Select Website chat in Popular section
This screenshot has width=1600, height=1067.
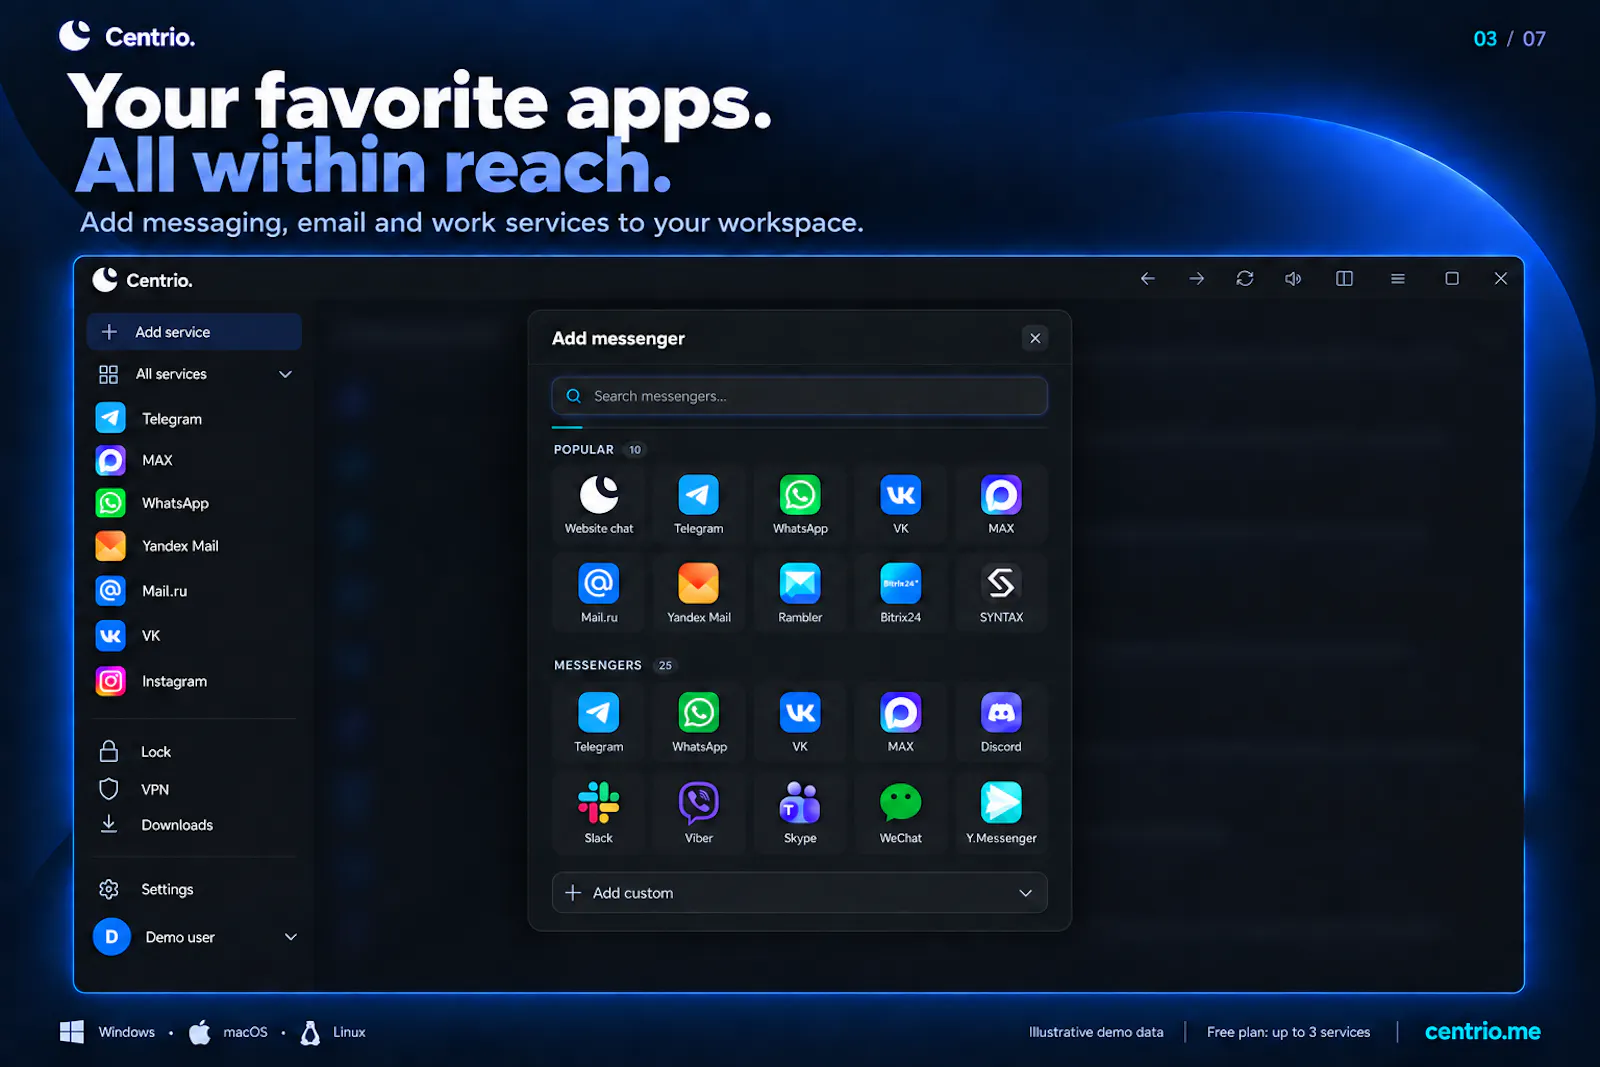[599, 504]
